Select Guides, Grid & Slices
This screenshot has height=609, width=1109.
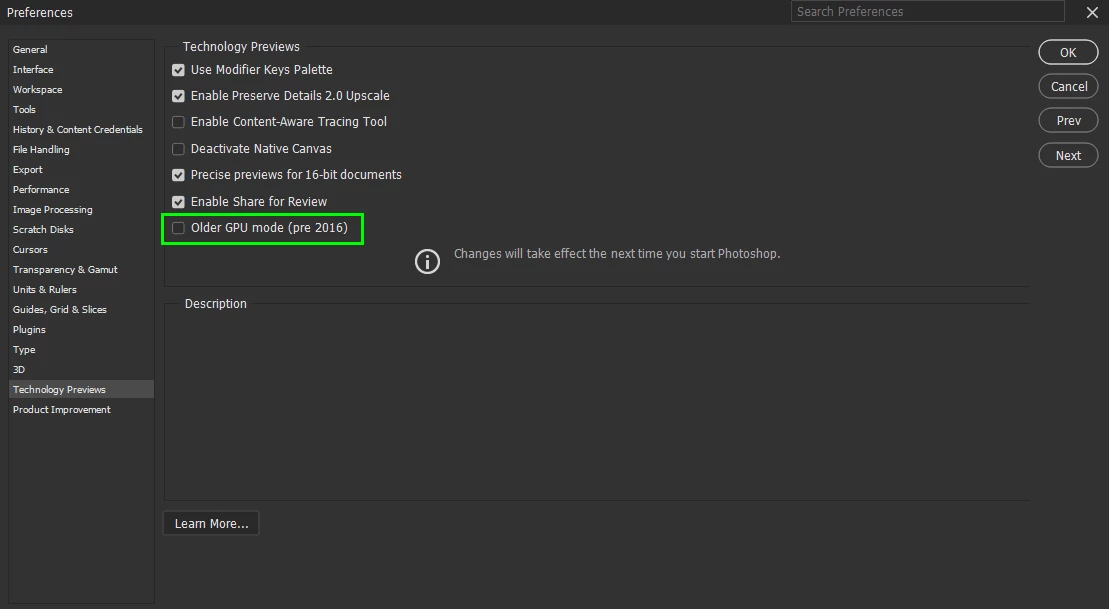pos(81,309)
